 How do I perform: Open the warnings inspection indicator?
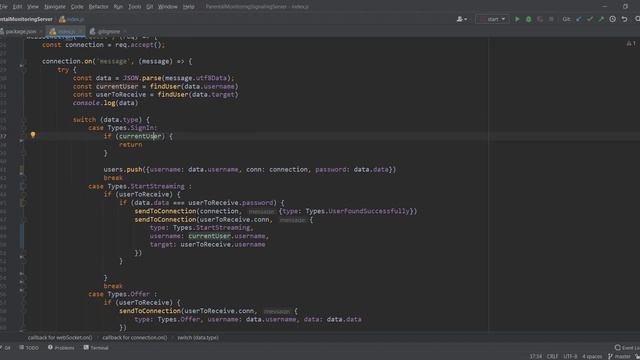click(x=631, y=43)
